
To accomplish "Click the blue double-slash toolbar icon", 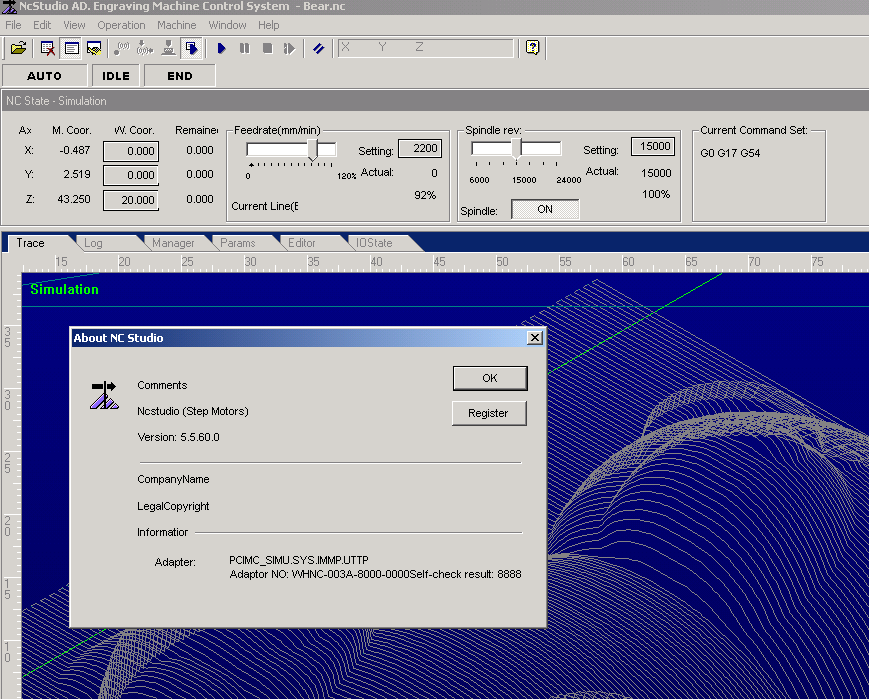I will coord(319,48).
